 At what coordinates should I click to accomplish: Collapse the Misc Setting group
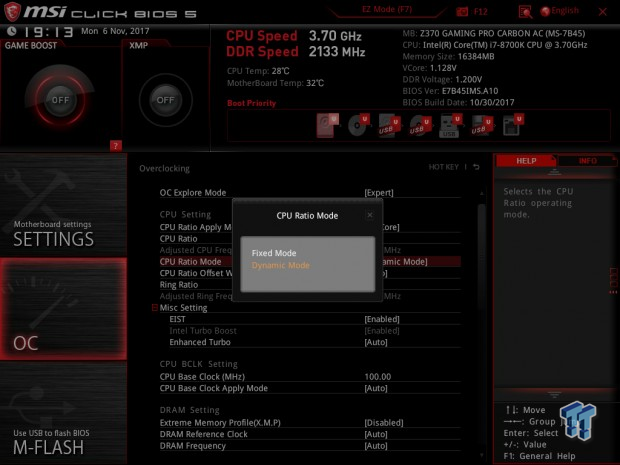pos(154,308)
